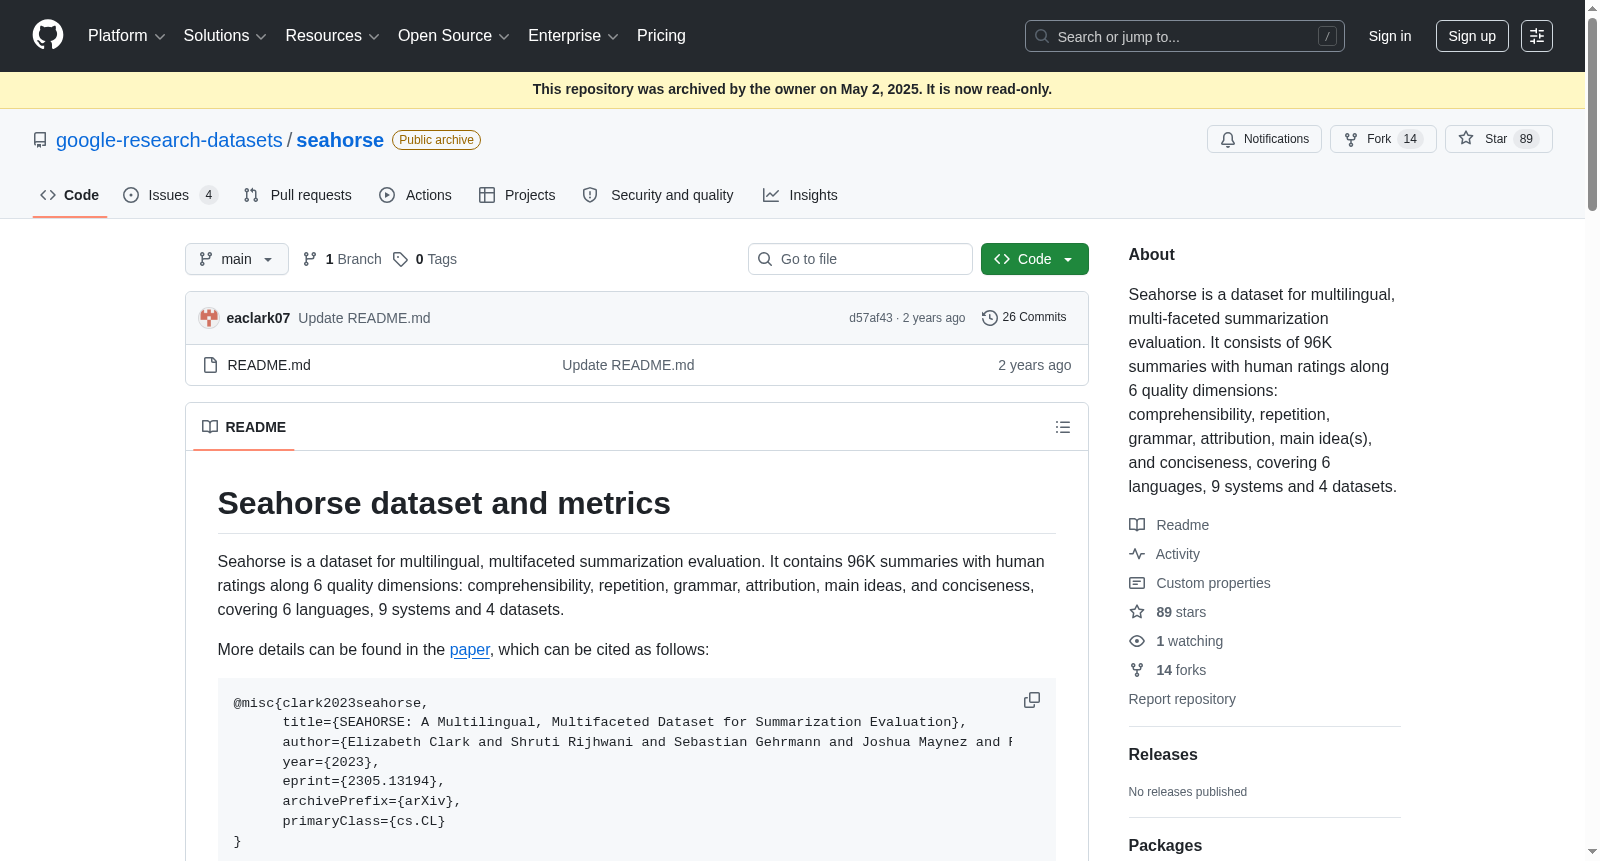Click the star icon beside 89 stars
The width and height of the screenshot is (1600, 861).
(1137, 612)
